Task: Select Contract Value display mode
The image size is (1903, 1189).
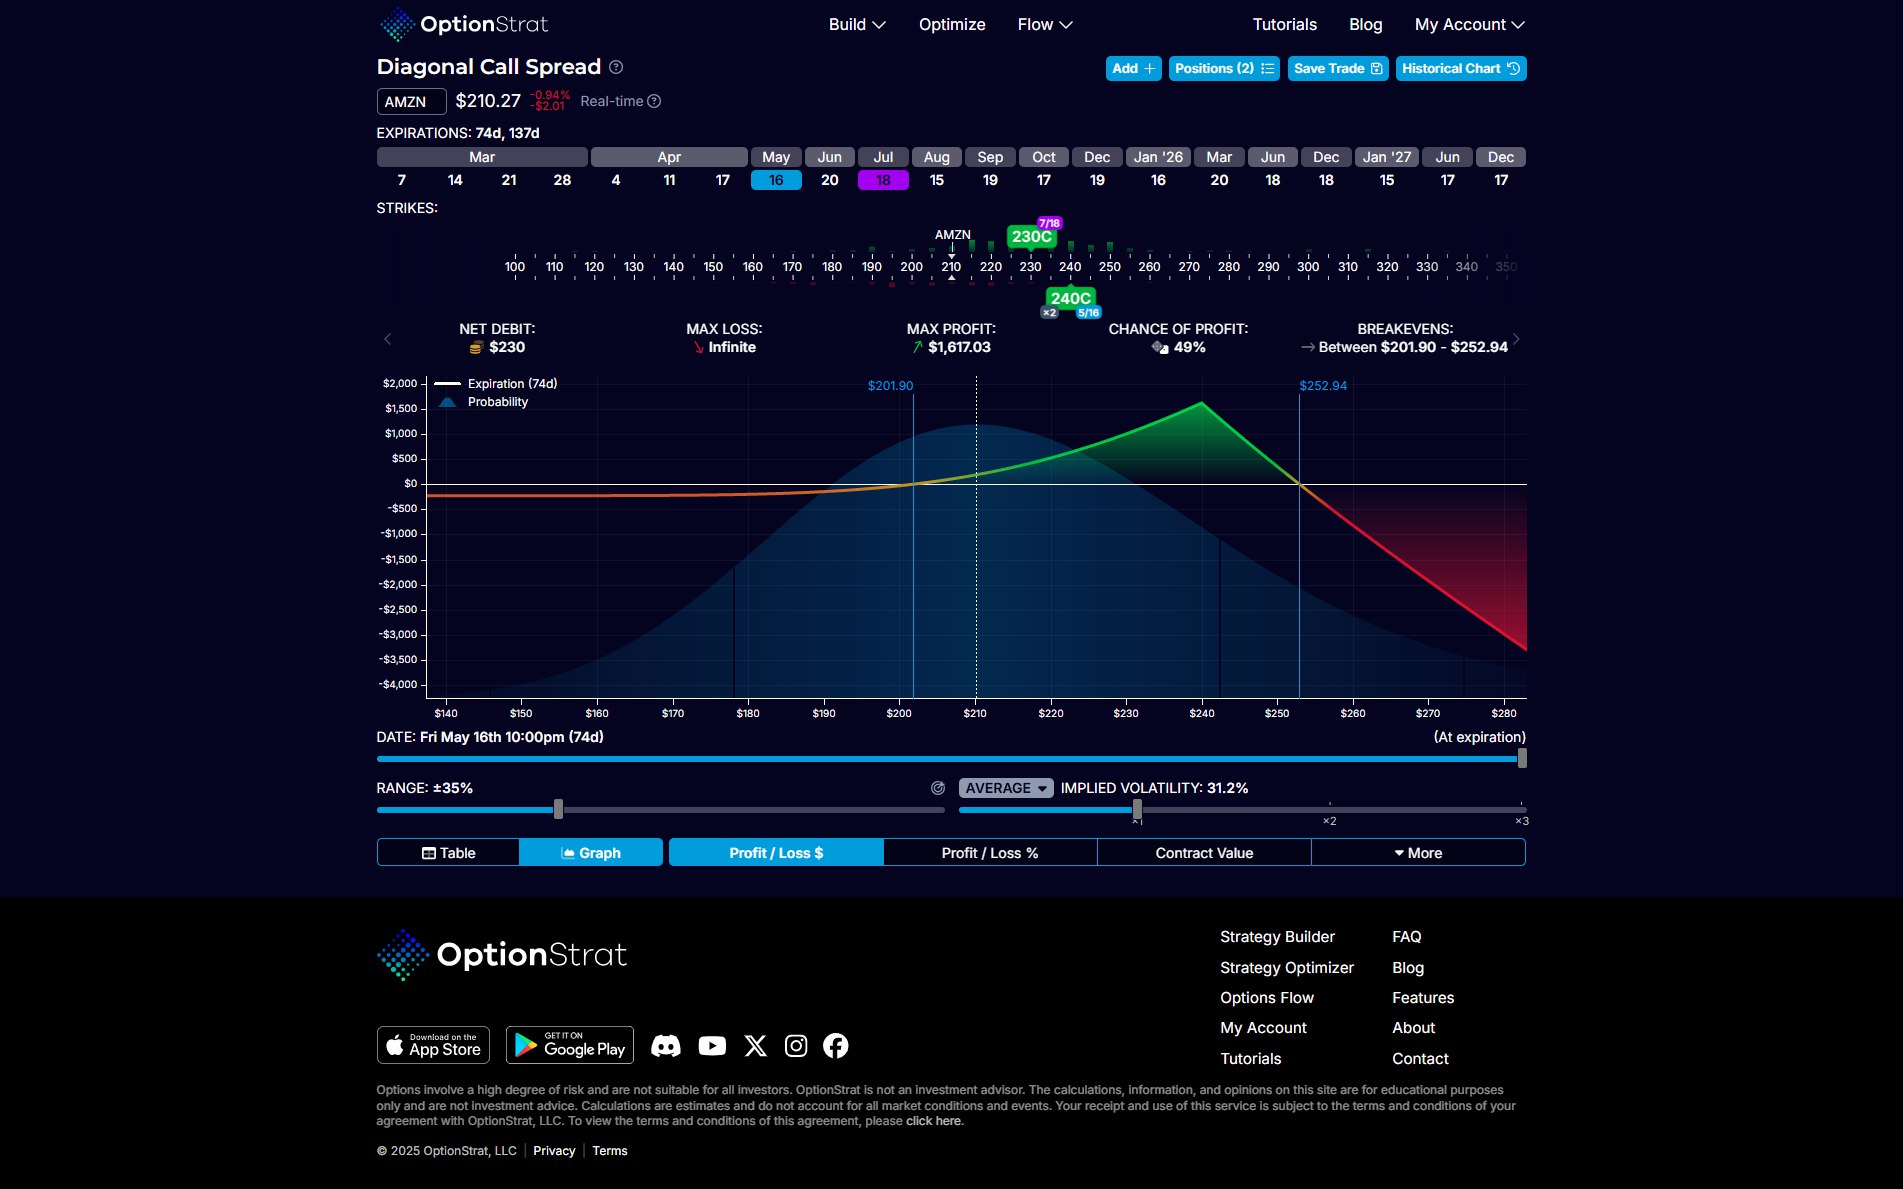Action: tap(1204, 853)
